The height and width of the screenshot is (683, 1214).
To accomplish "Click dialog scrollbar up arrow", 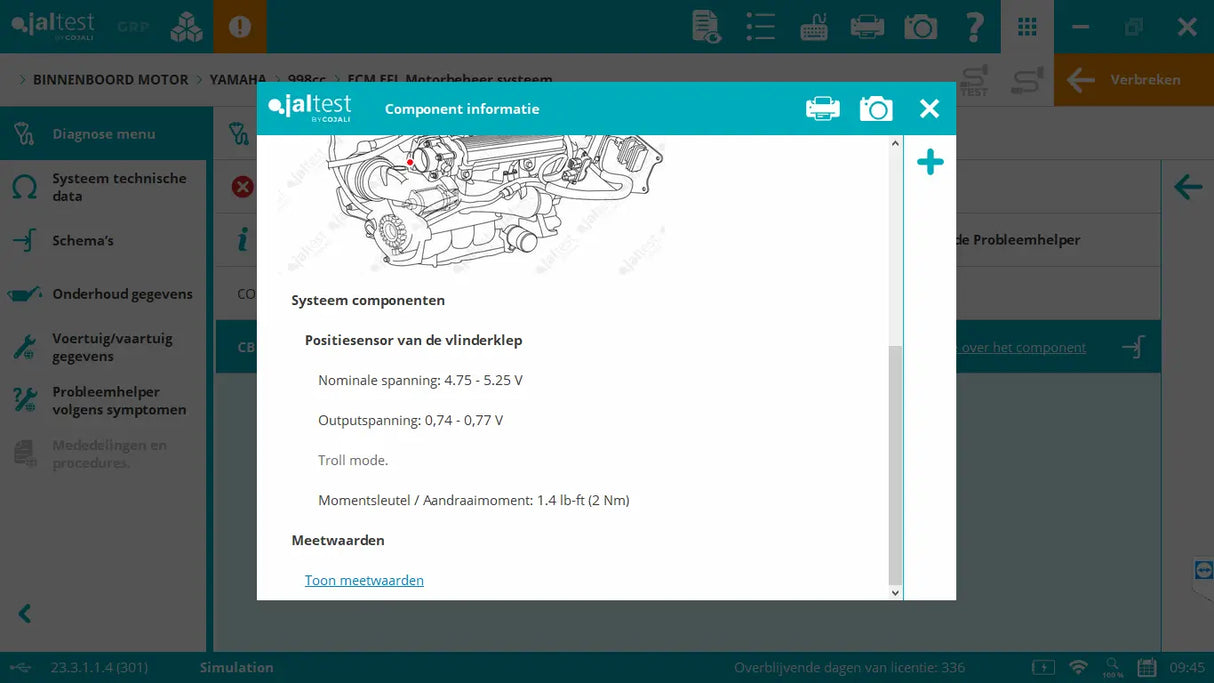I will pyautogui.click(x=895, y=144).
